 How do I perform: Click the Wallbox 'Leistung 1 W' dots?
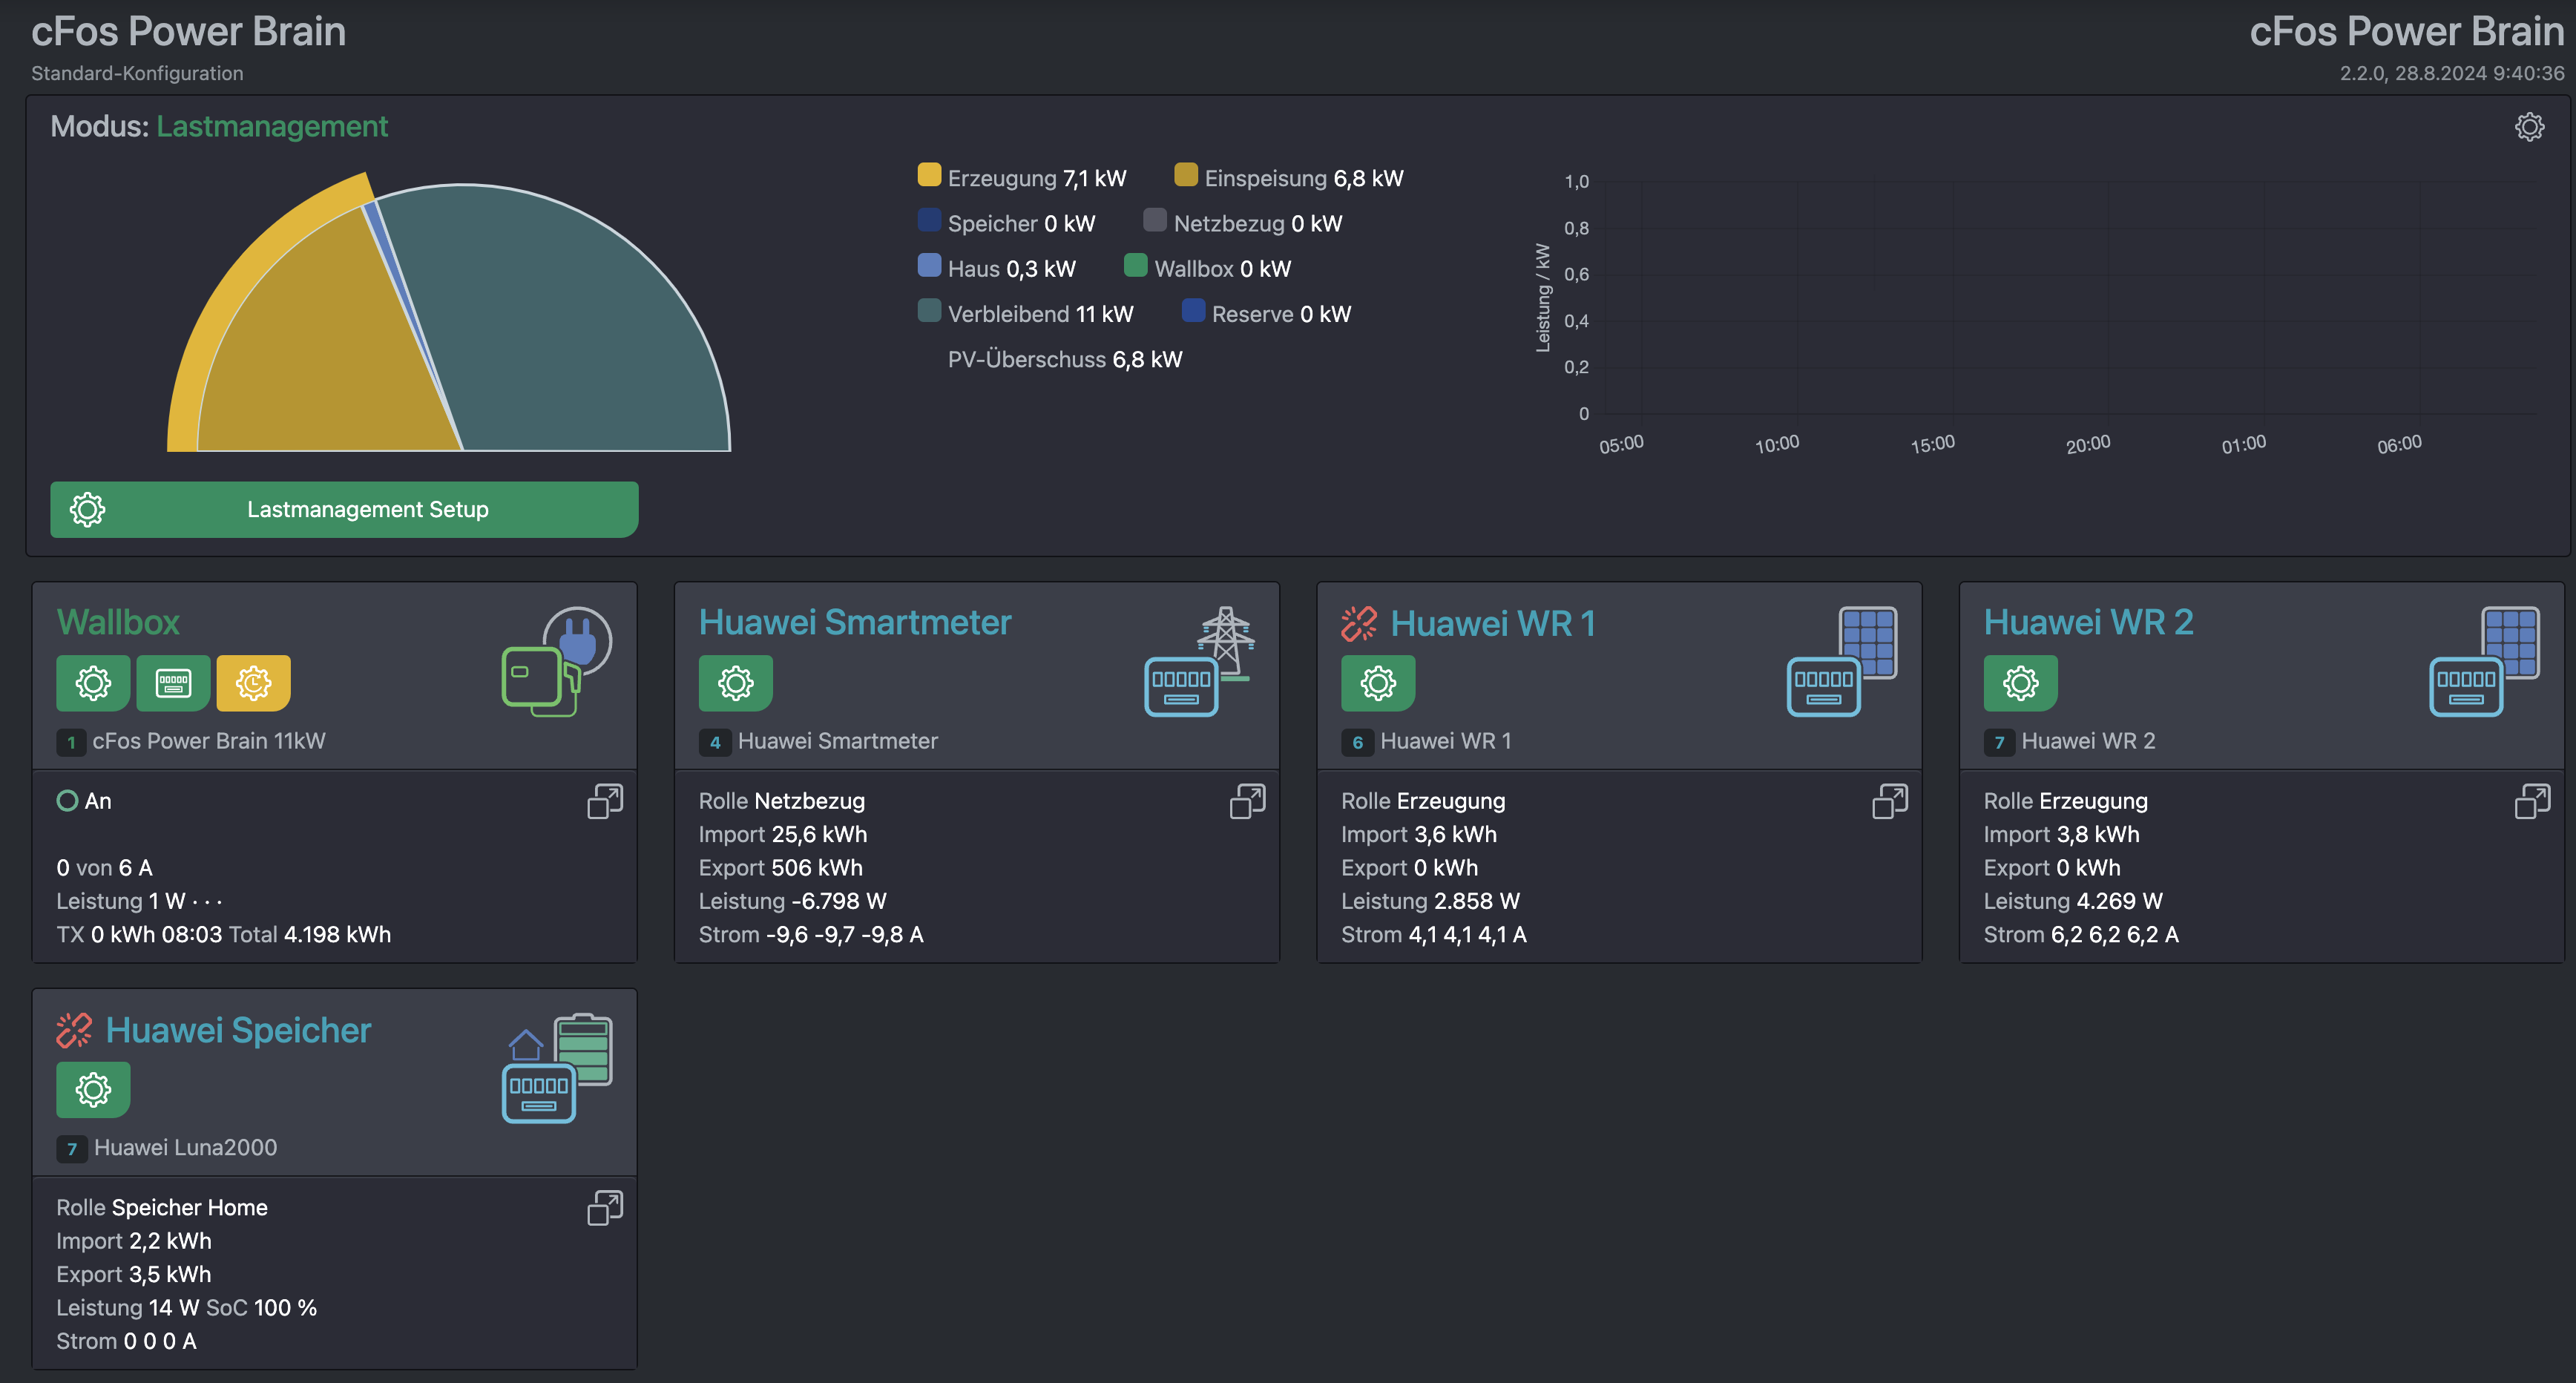click(207, 902)
